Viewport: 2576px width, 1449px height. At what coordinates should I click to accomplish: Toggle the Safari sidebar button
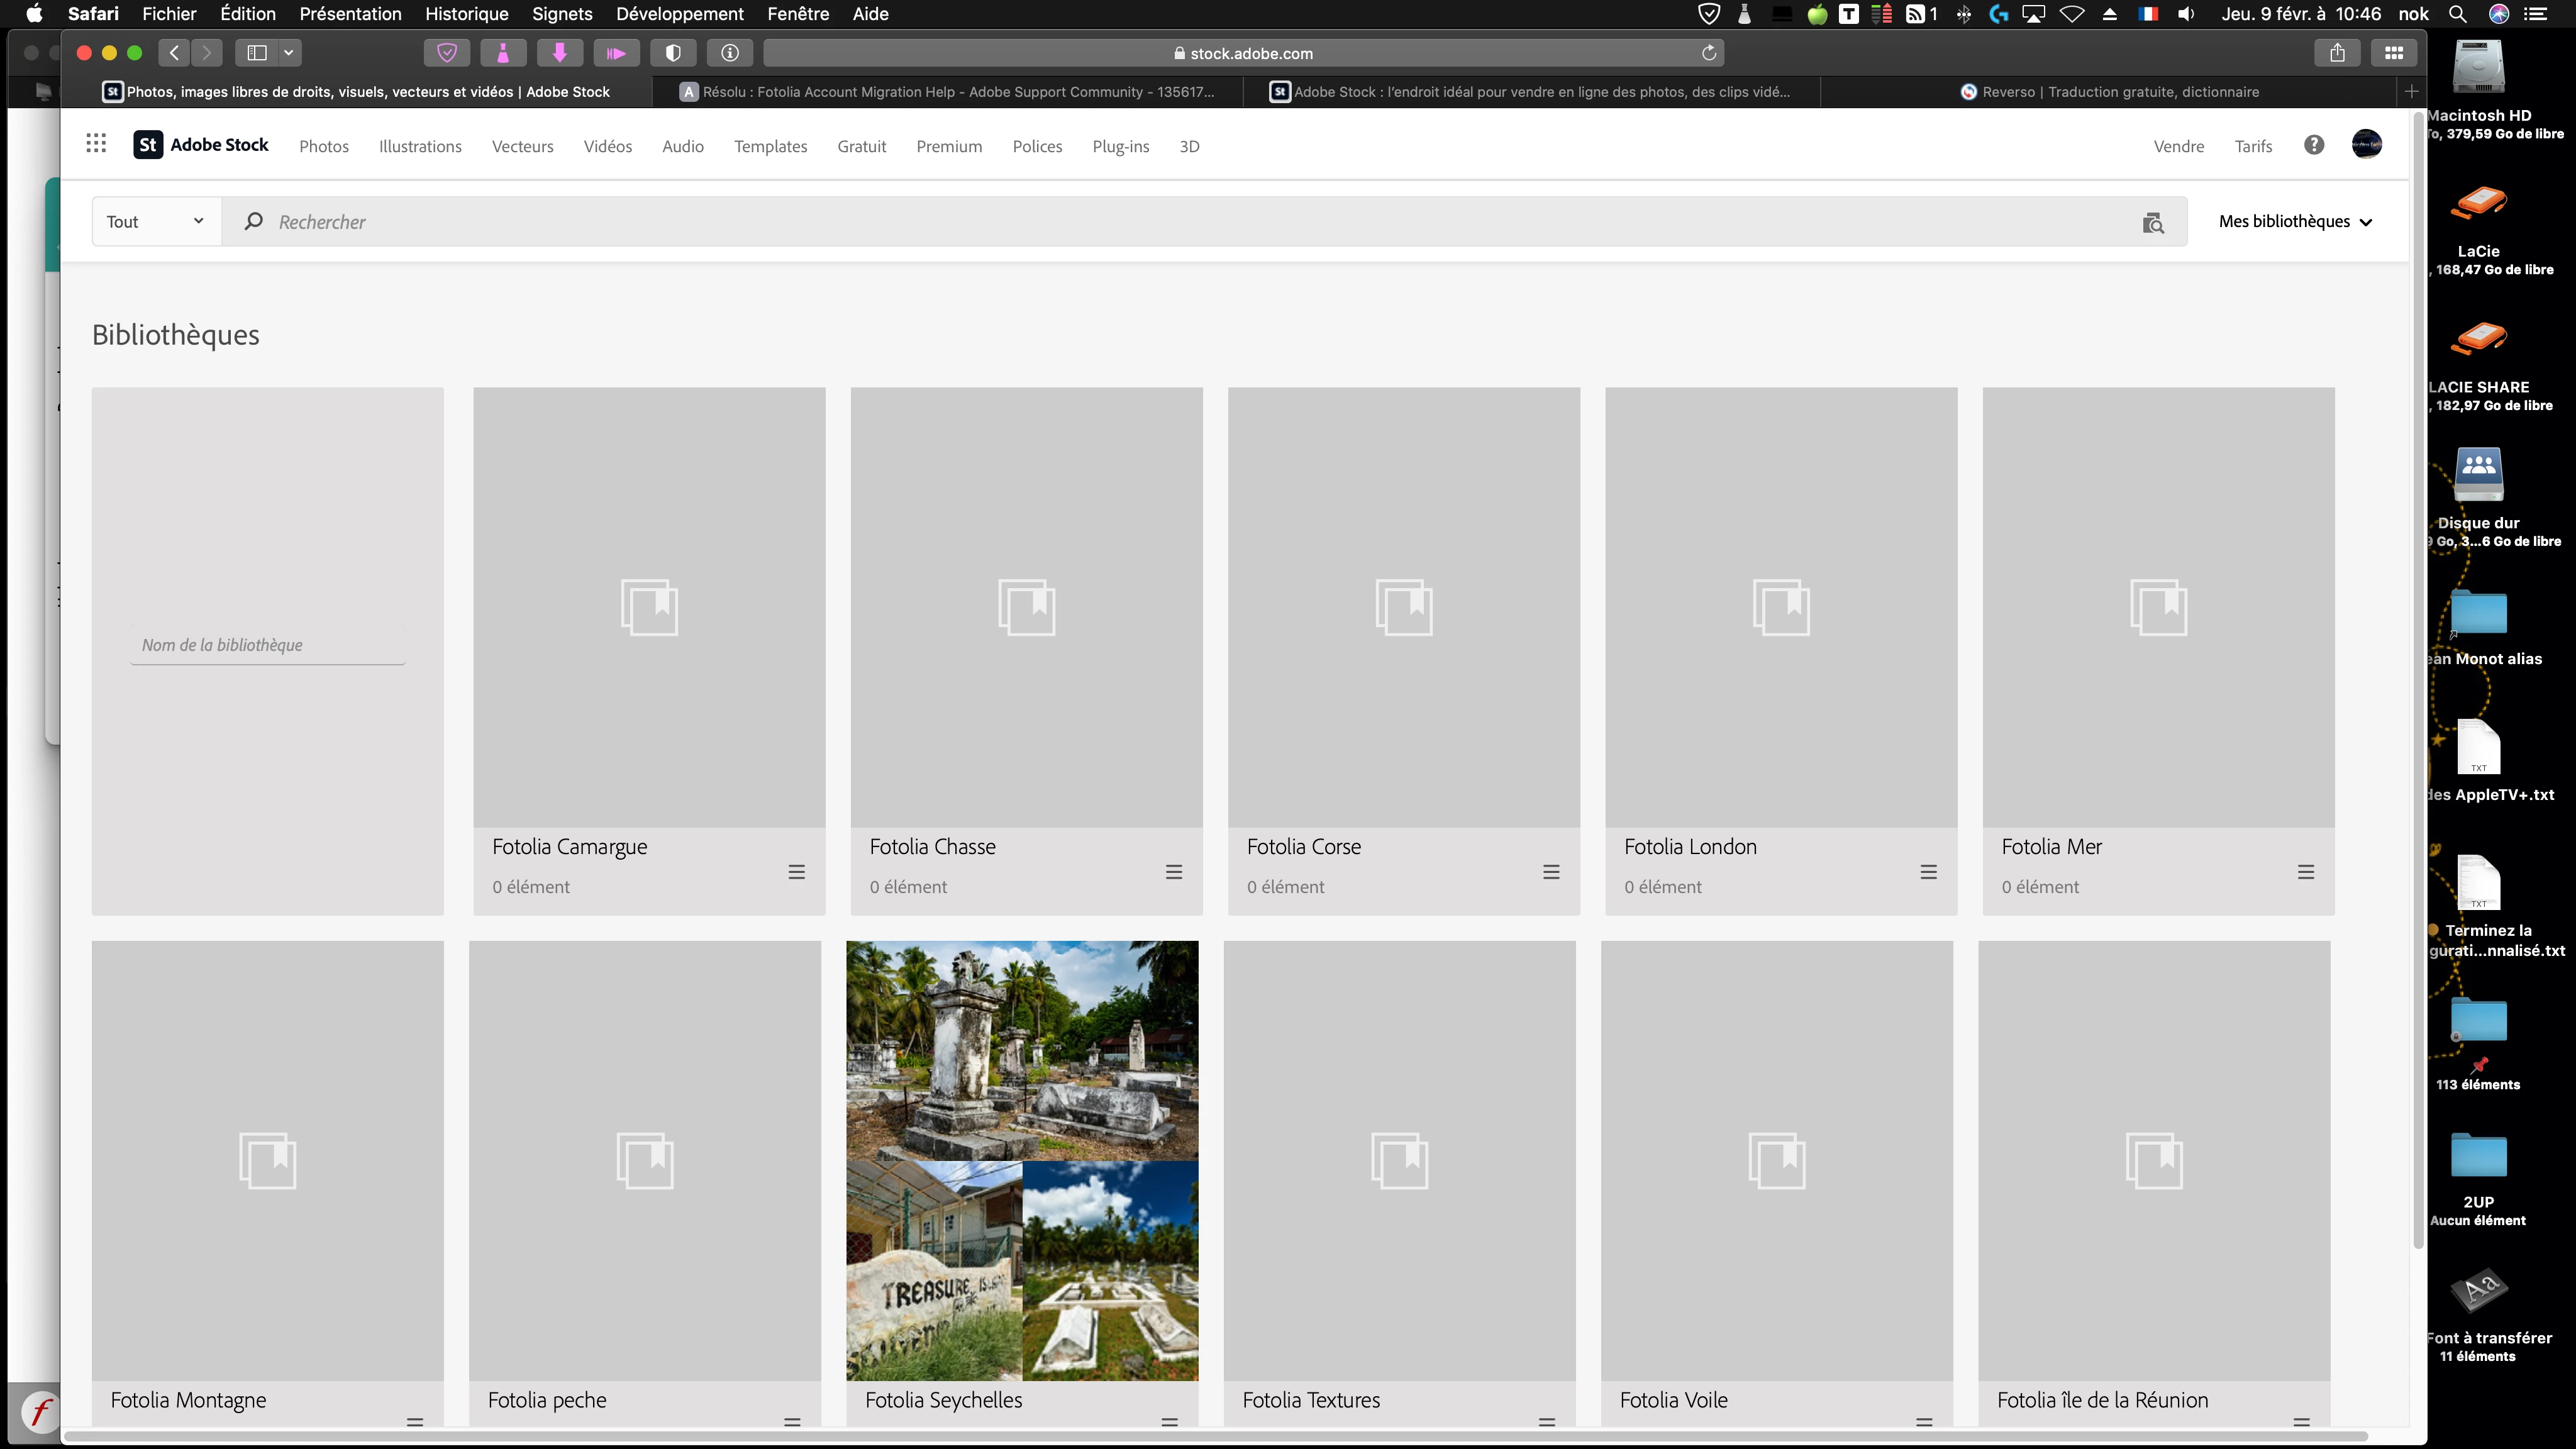pyautogui.click(x=257, y=53)
